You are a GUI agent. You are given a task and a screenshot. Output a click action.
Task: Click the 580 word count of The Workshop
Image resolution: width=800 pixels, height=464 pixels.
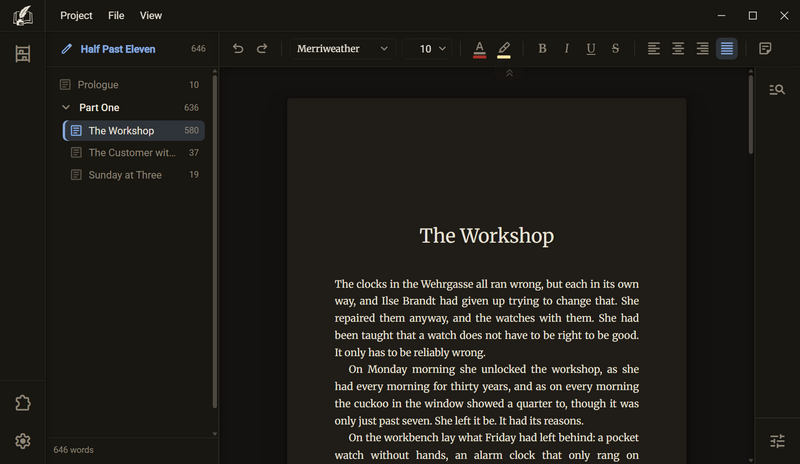click(191, 131)
